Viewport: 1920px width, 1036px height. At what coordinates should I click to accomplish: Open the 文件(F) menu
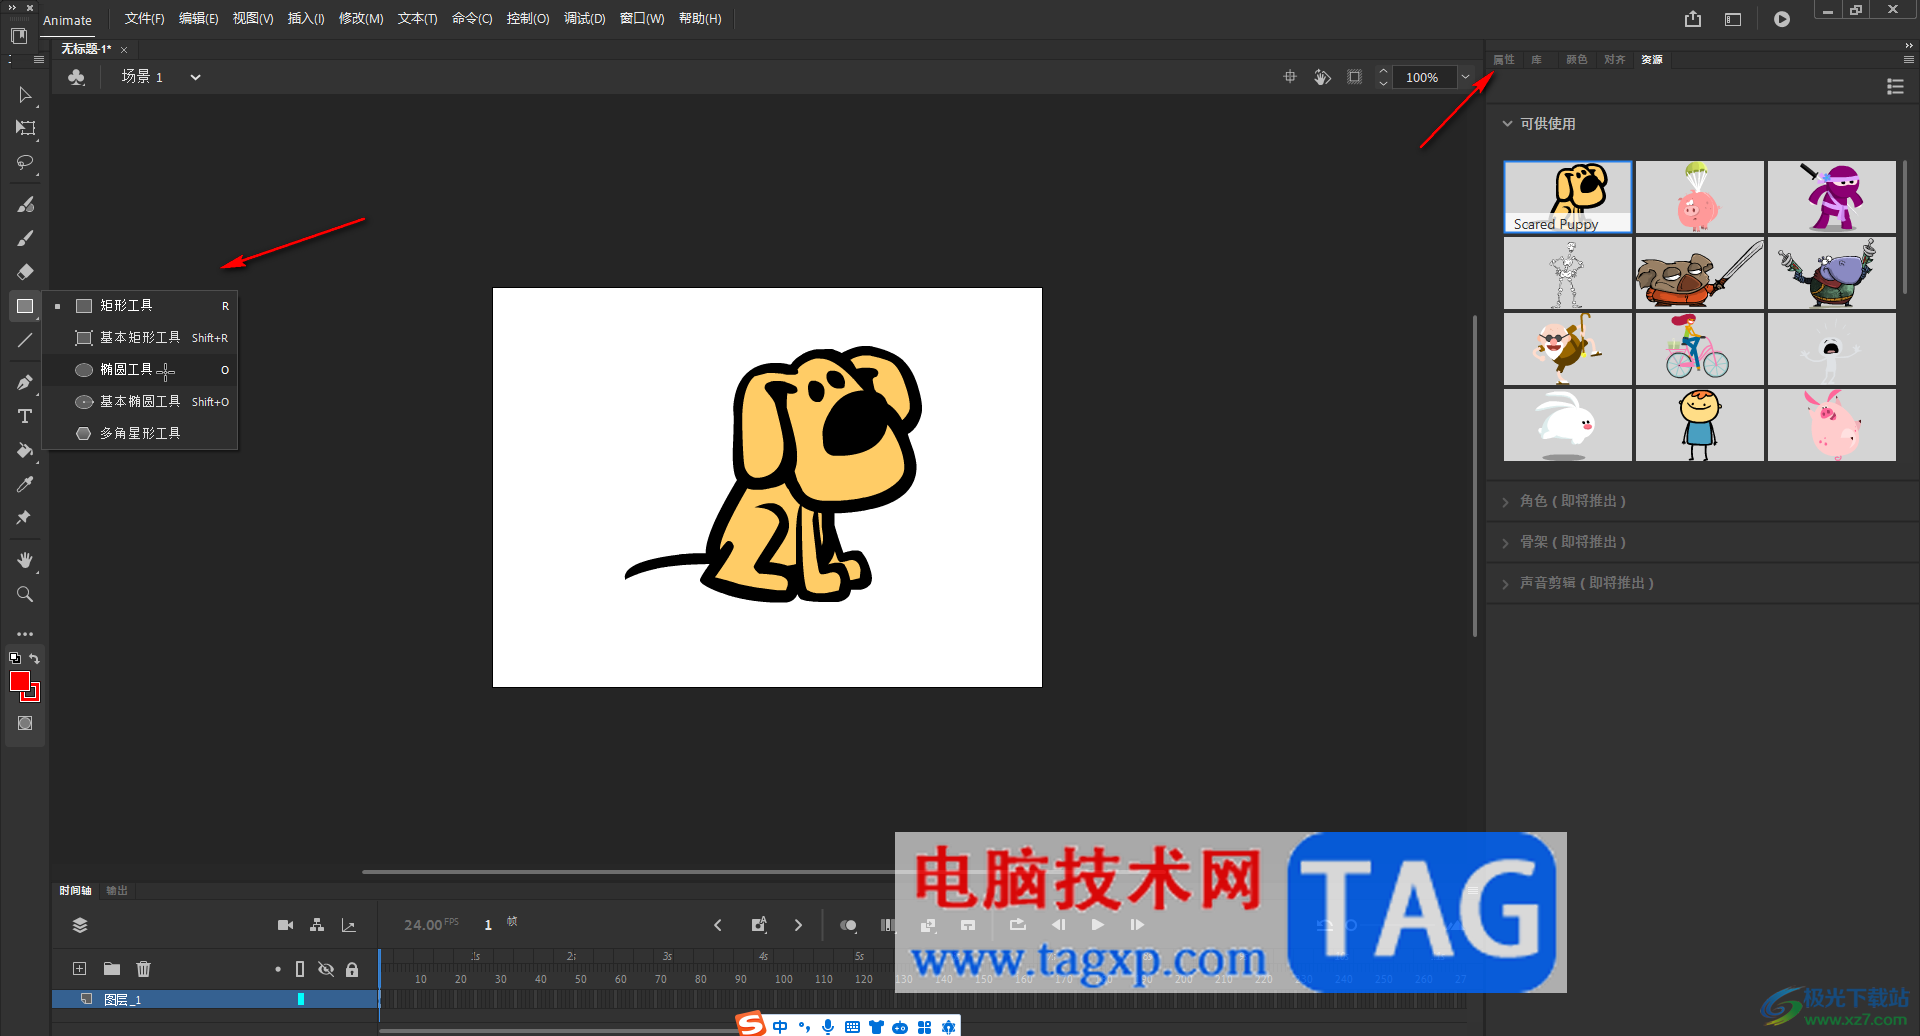tap(144, 19)
